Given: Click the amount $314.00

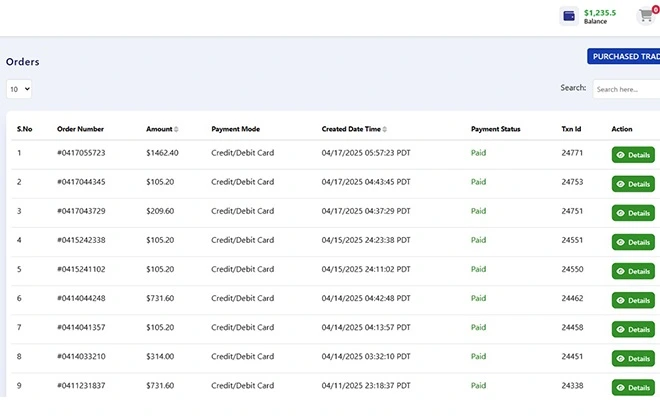Looking at the screenshot, I should point(160,356).
